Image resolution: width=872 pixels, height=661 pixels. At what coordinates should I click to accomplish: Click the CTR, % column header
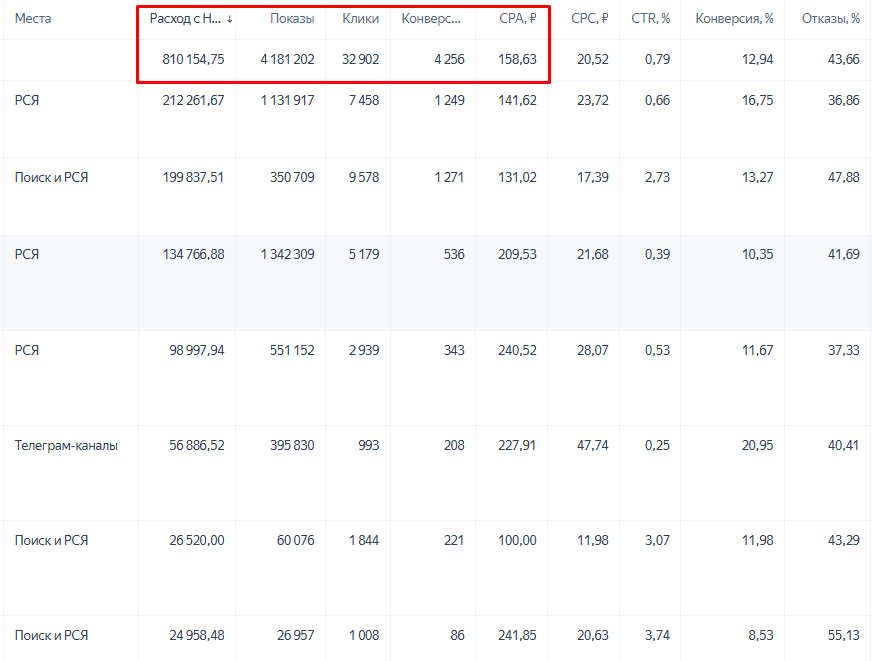pos(651,18)
